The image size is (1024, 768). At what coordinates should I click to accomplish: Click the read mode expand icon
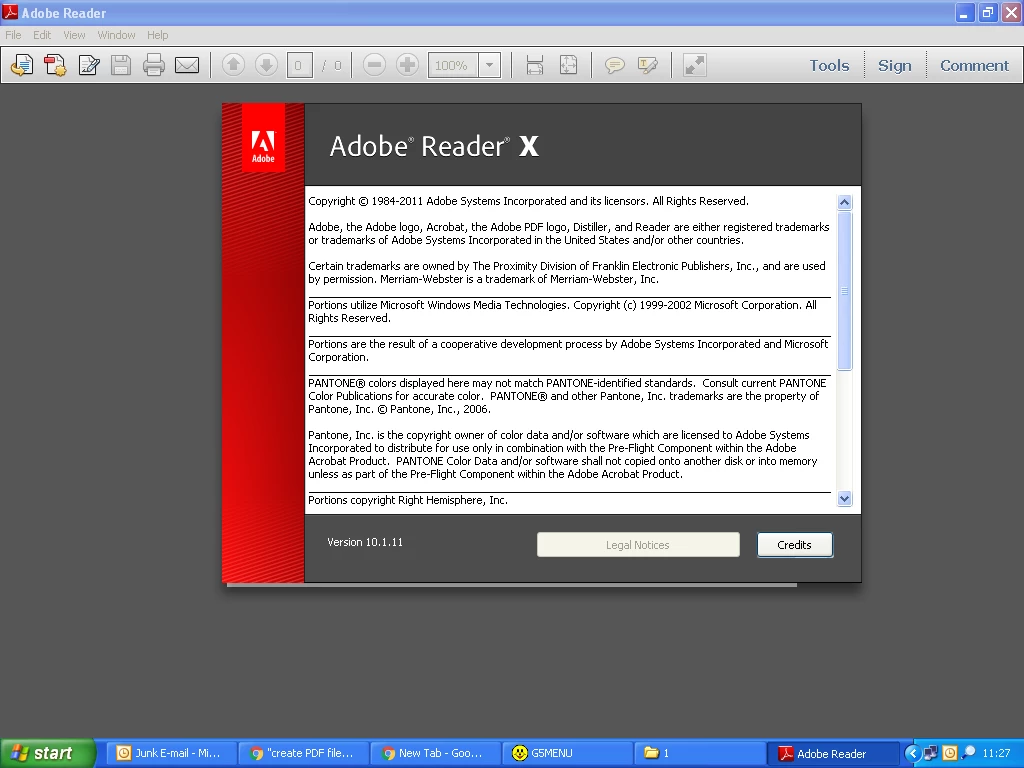[695, 65]
